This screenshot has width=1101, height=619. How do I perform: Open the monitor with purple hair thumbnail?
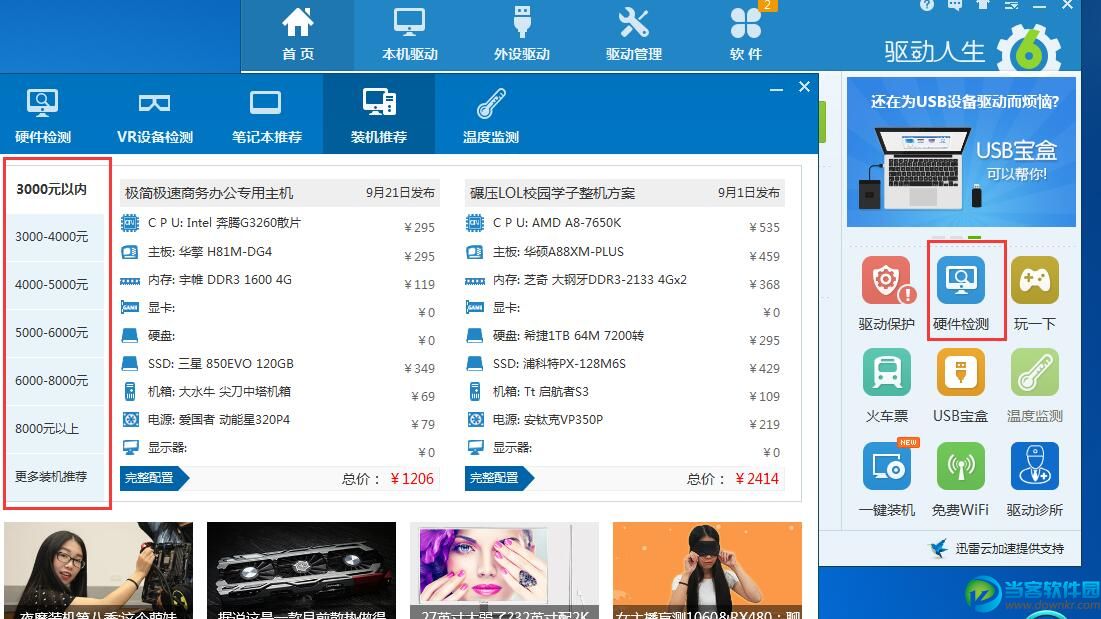coord(504,570)
